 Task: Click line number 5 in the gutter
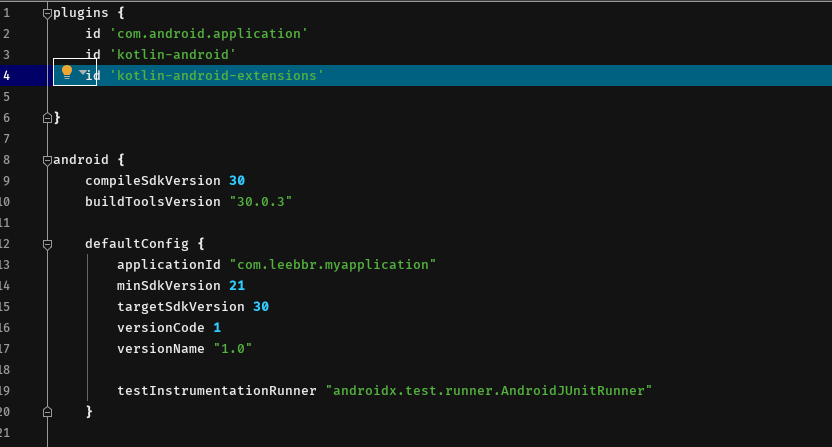tap(6, 97)
